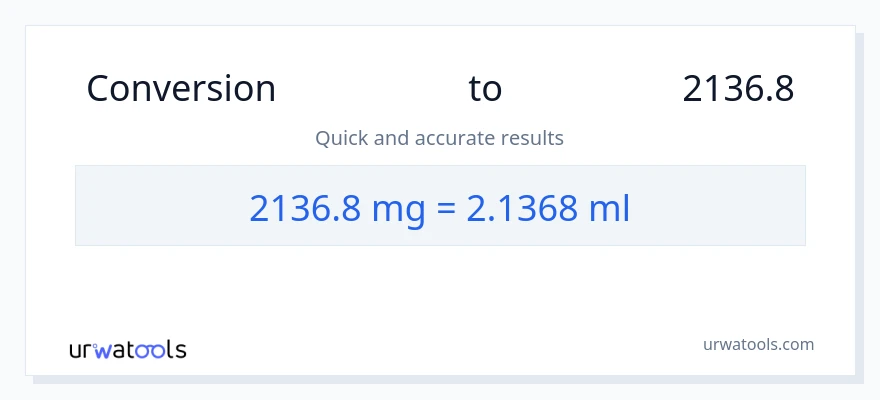Click the '2.1368' converted value
The width and height of the screenshot is (880, 400).
click(522, 207)
